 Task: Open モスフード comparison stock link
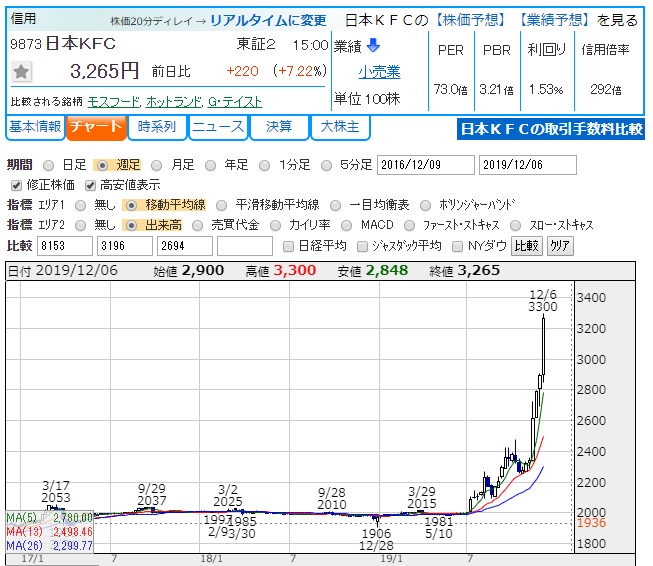(x=114, y=102)
